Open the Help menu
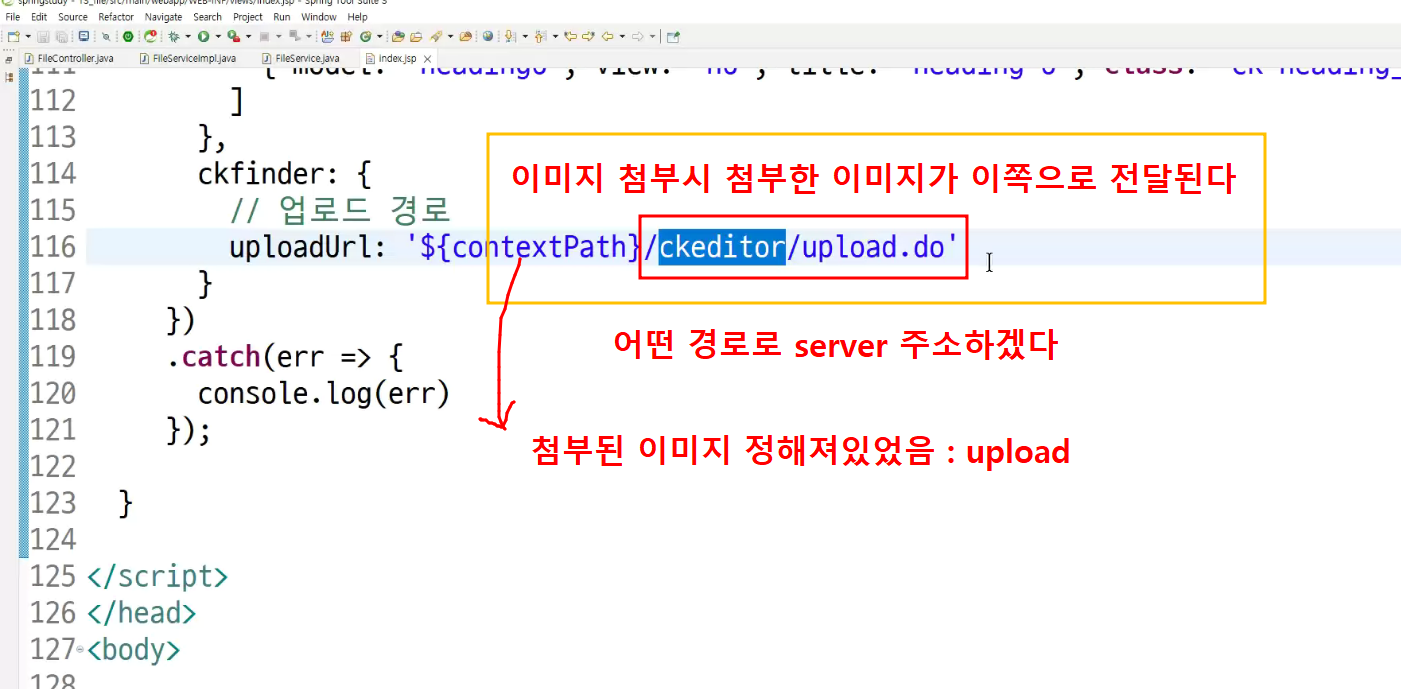The image size is (1401, 689). pos(357,17)
